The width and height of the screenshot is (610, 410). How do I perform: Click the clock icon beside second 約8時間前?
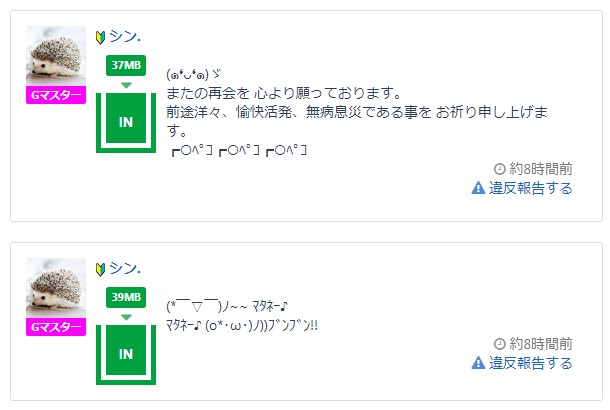tap(500, 344)
